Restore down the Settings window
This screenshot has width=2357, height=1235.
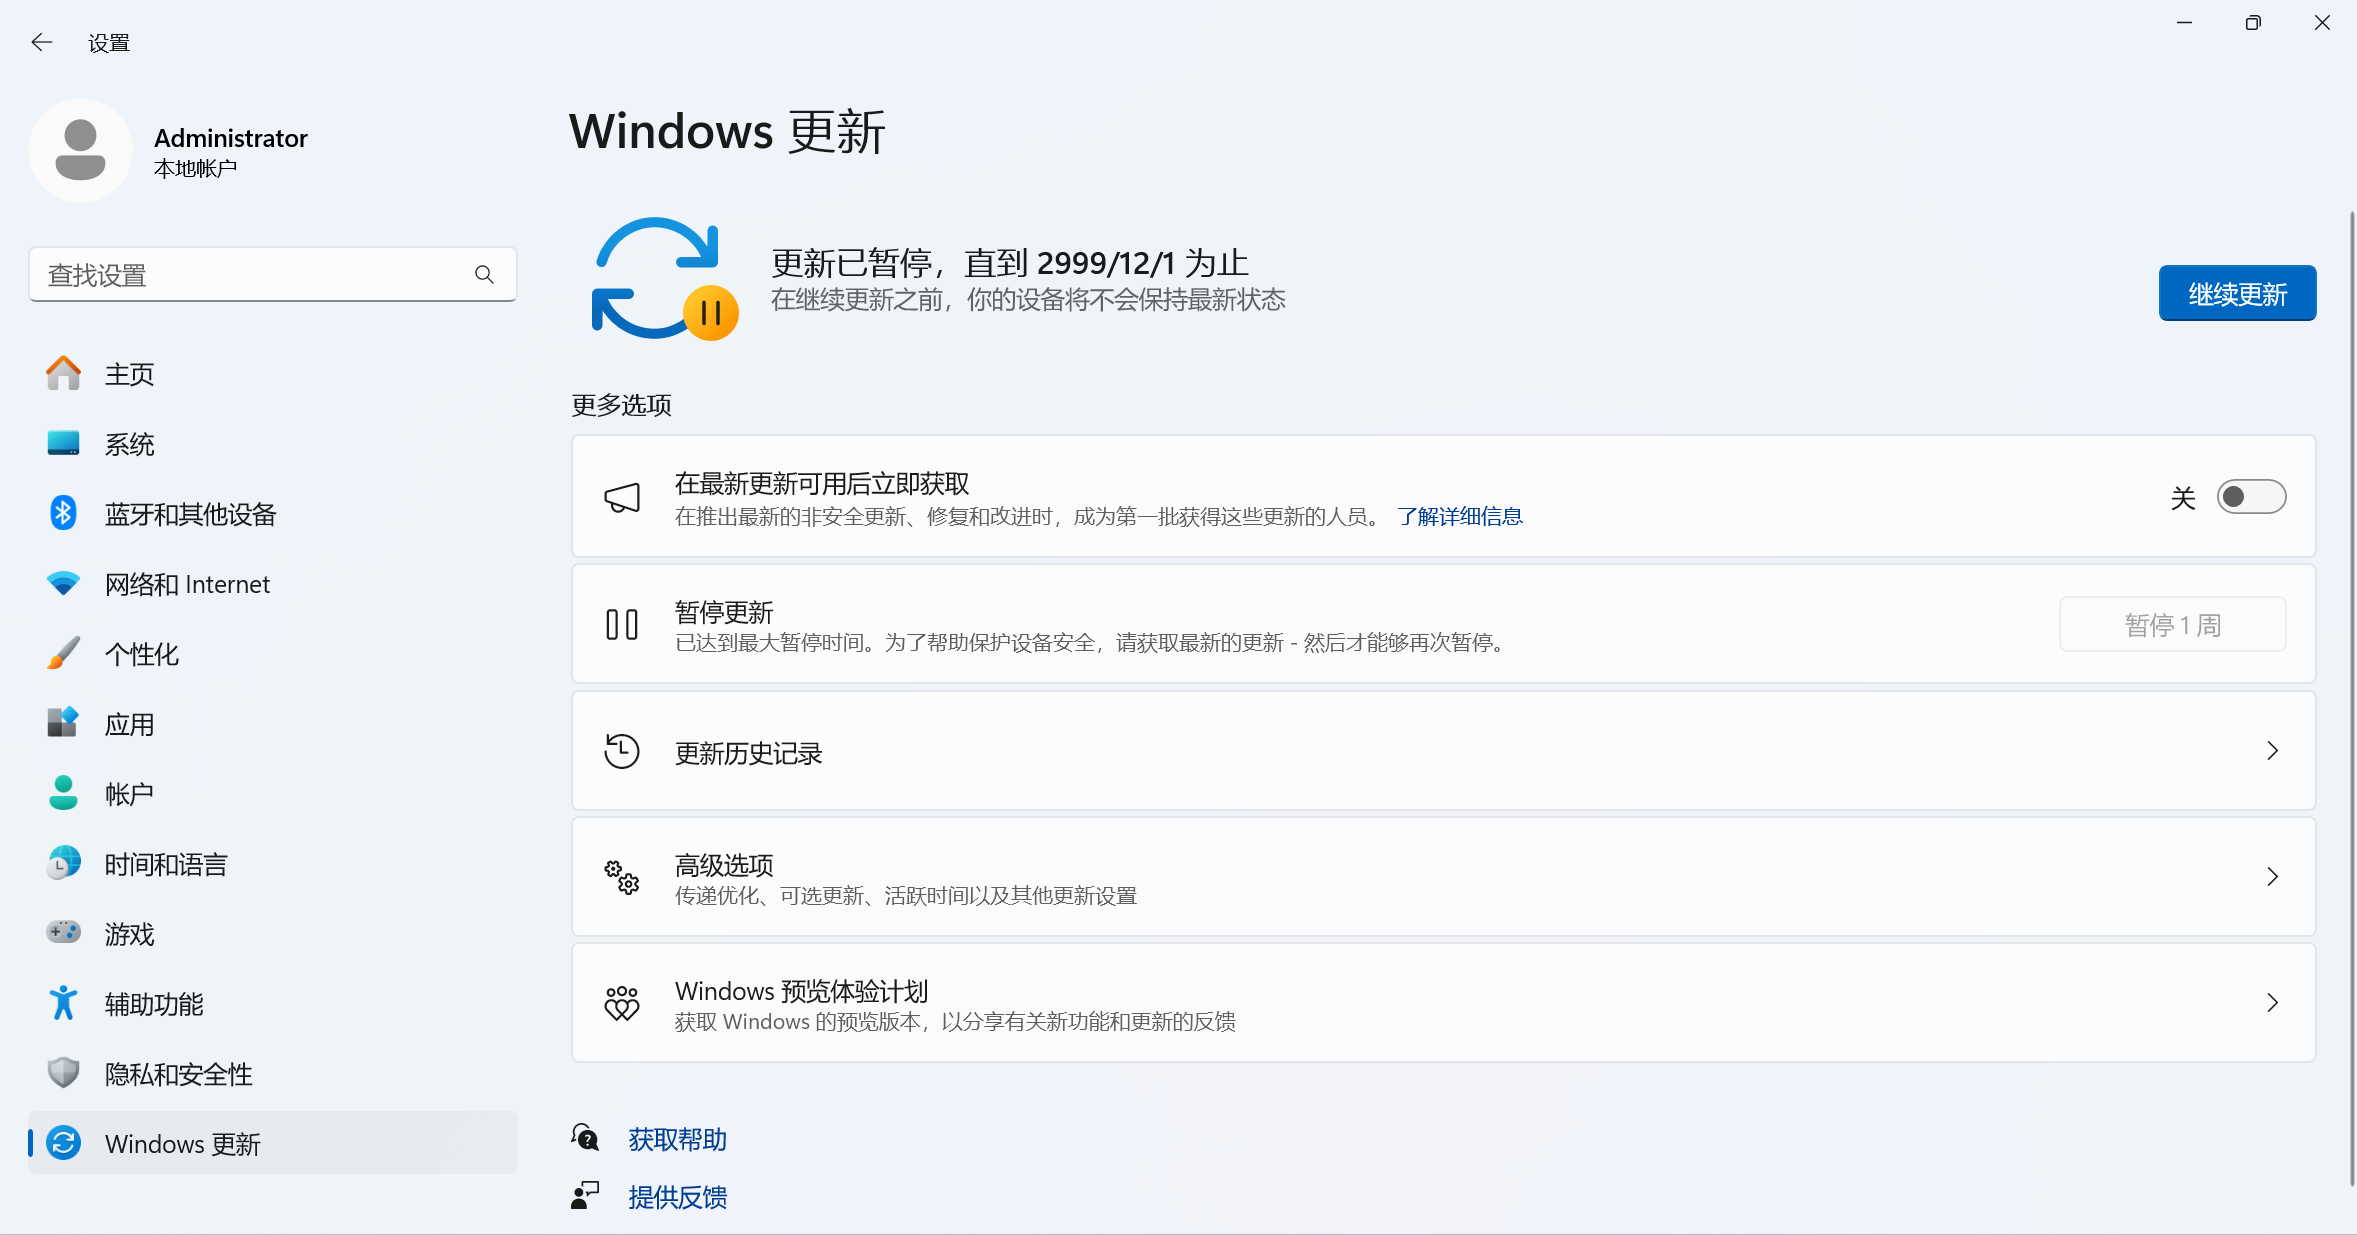pyautogui.click(x=2253, y=23)
